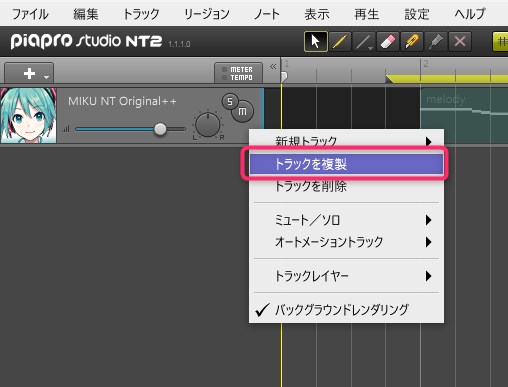Viewport: 508px width, 387px height.
Task: Click the Miku singer thumbnail
Action: coord(28,115)
